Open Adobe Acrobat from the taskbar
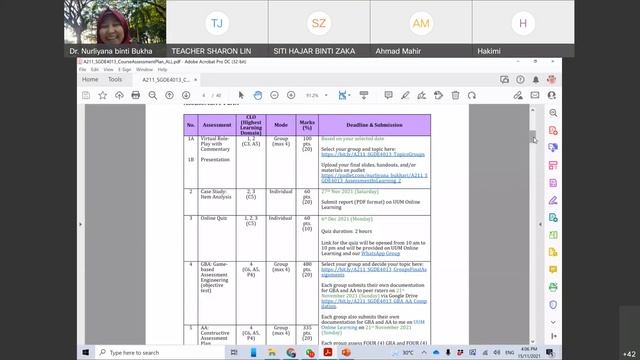 pyautogui.click(x=328, y=352)
